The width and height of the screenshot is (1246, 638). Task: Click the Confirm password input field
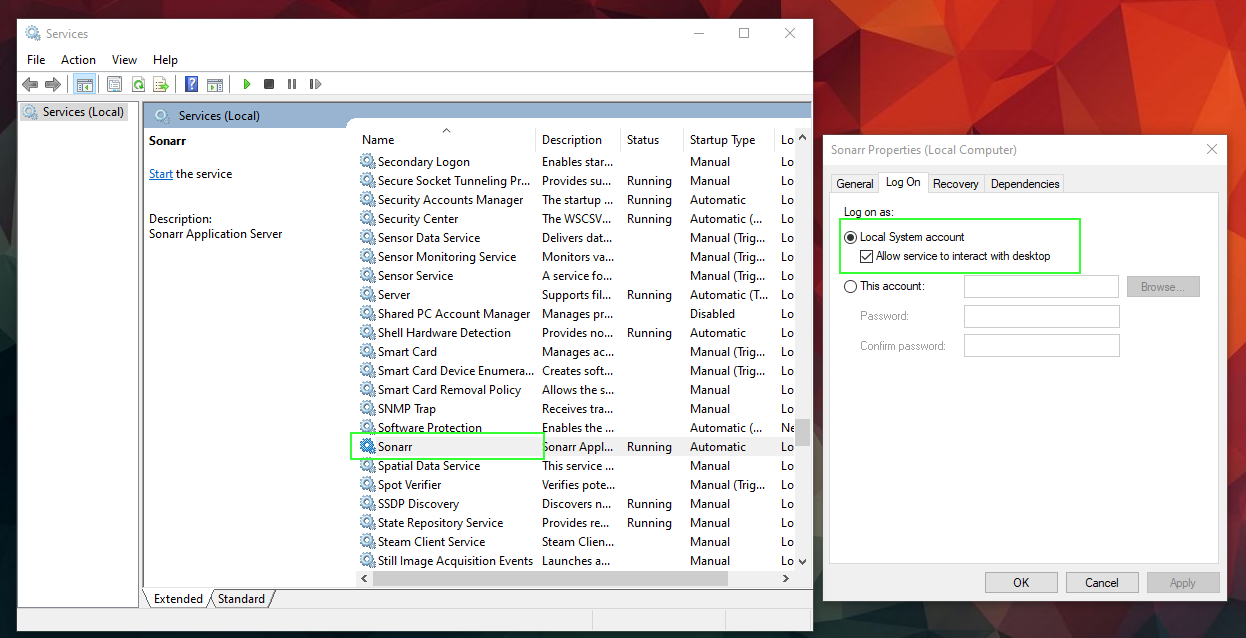[x=1041, y=346]
